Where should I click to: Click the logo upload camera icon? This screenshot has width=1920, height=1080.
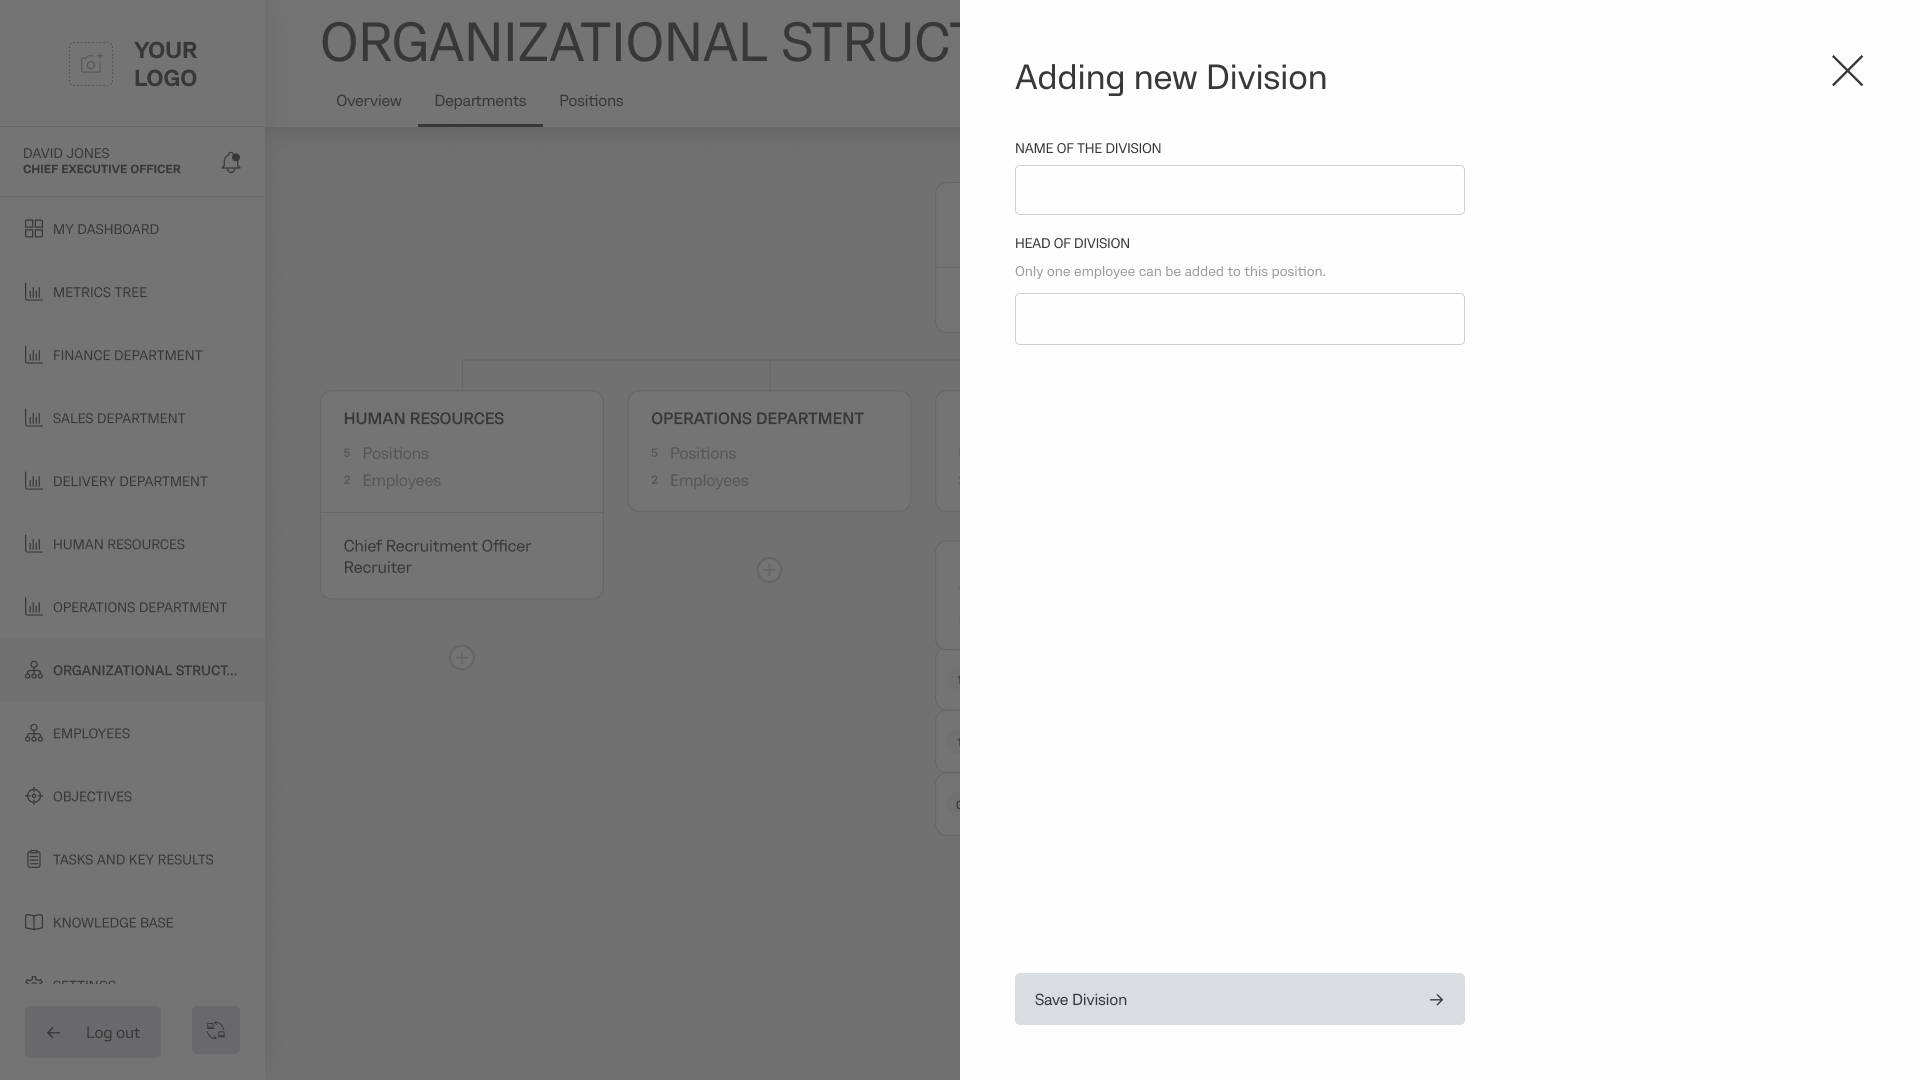[91, 64]
